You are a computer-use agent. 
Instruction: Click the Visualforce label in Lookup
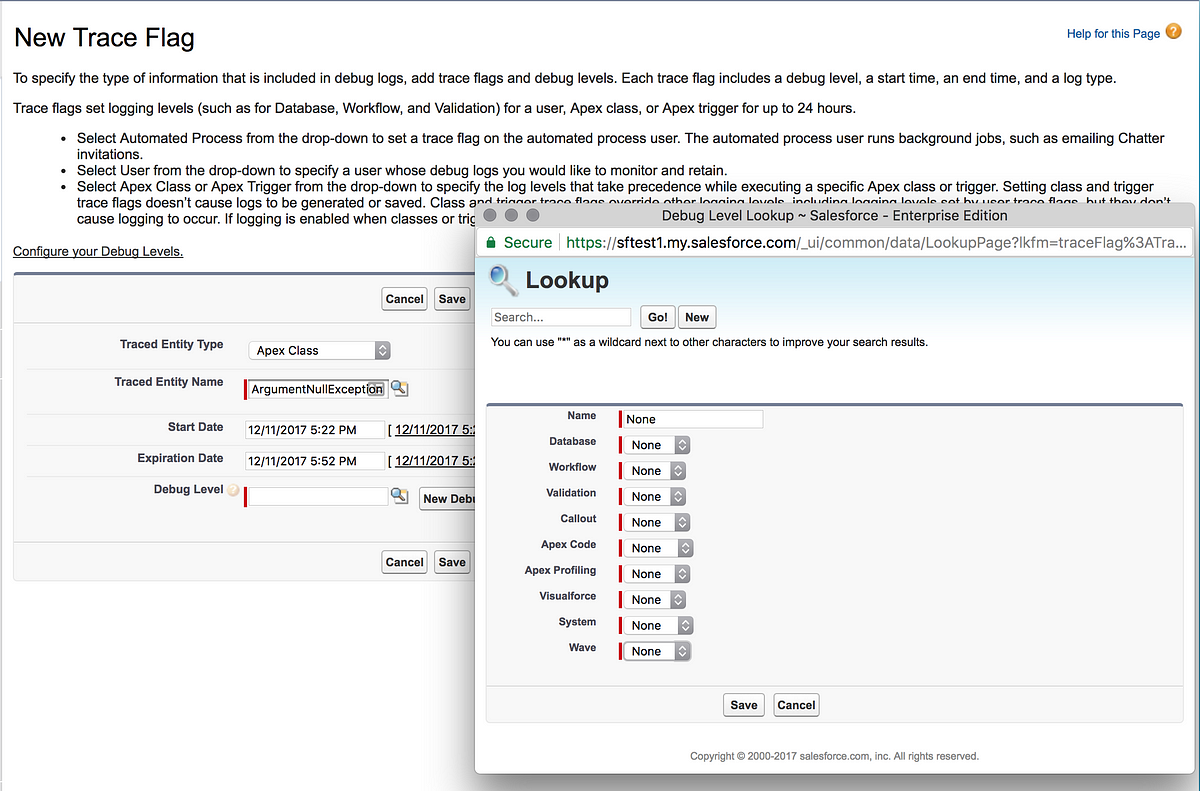[x=568, y=596]
